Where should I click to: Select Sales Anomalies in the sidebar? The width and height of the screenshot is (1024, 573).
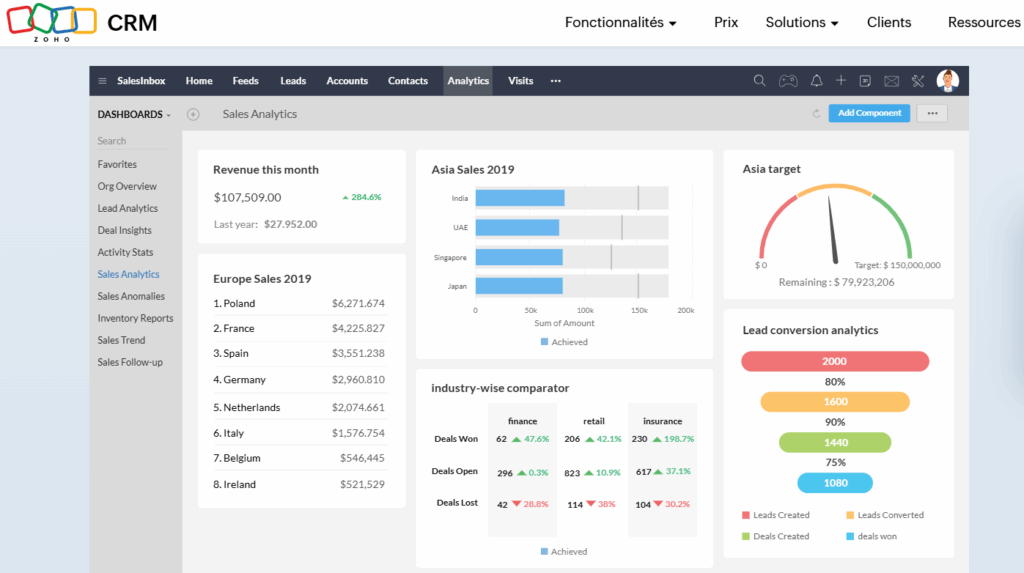tap(131, 296)
